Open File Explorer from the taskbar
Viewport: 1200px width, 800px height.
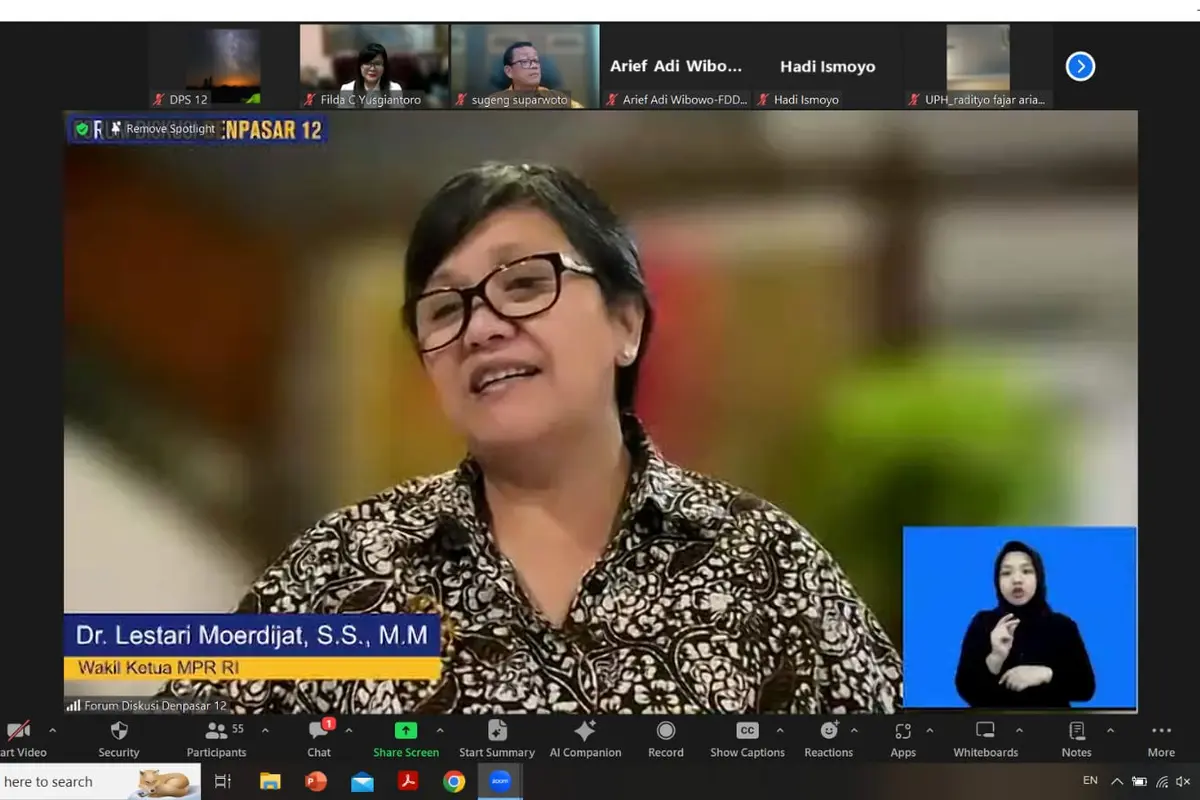[270, 781]
